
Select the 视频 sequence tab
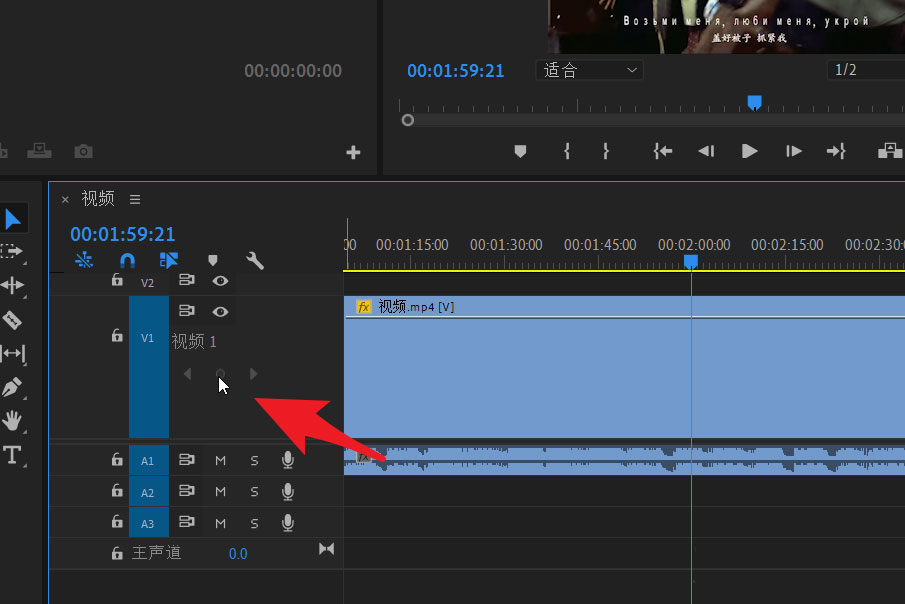98,199
